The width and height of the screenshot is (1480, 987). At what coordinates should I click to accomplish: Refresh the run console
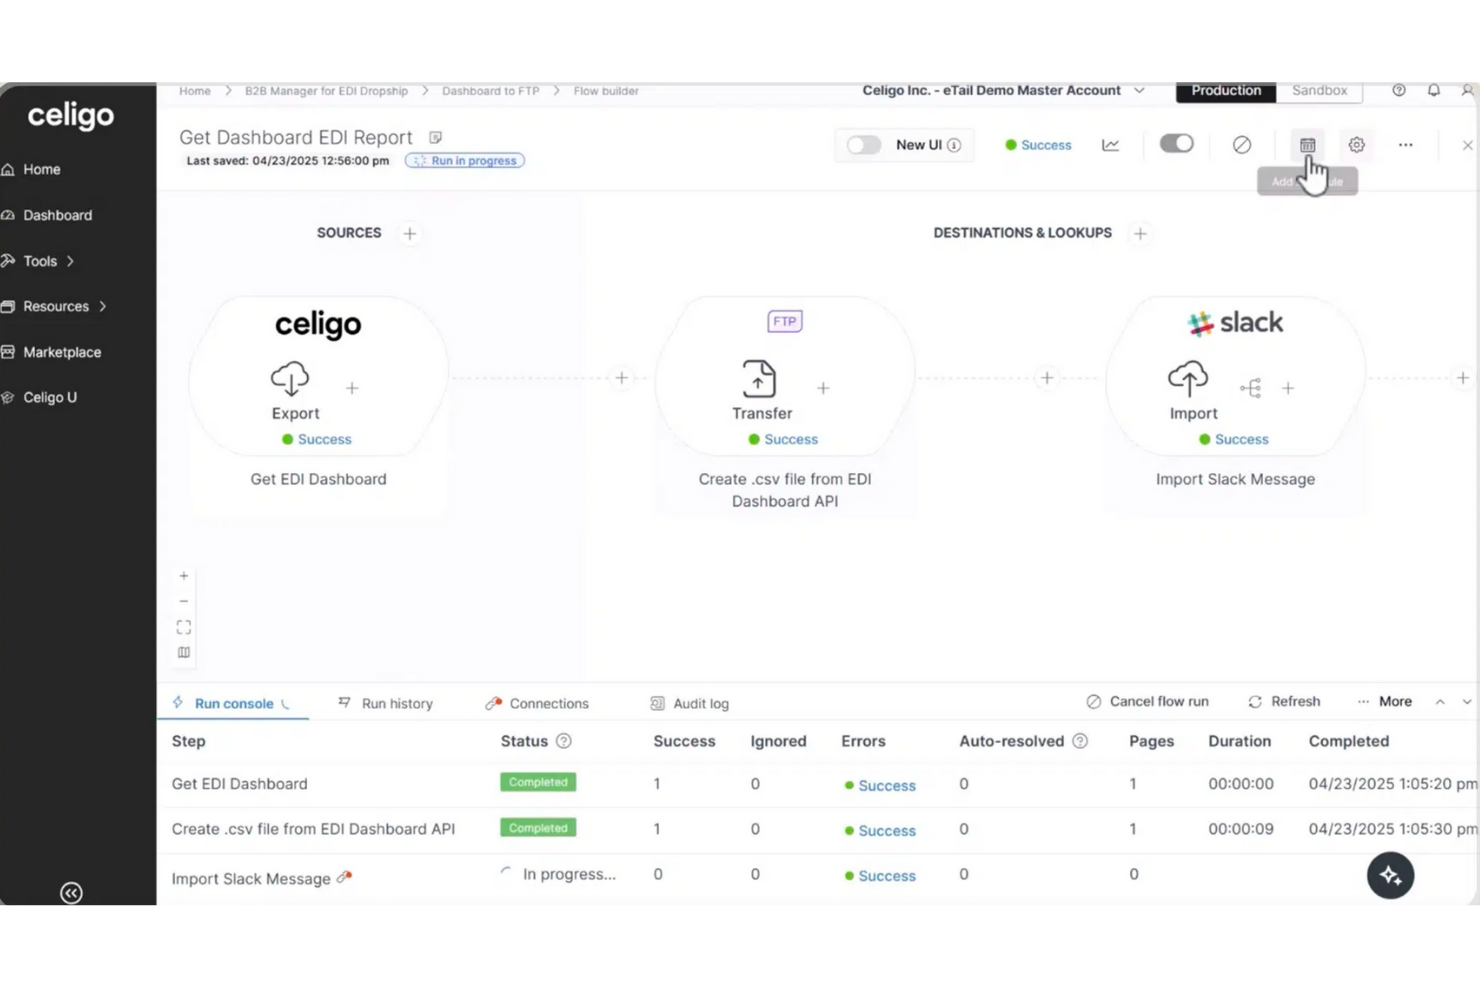[1285, 701]
